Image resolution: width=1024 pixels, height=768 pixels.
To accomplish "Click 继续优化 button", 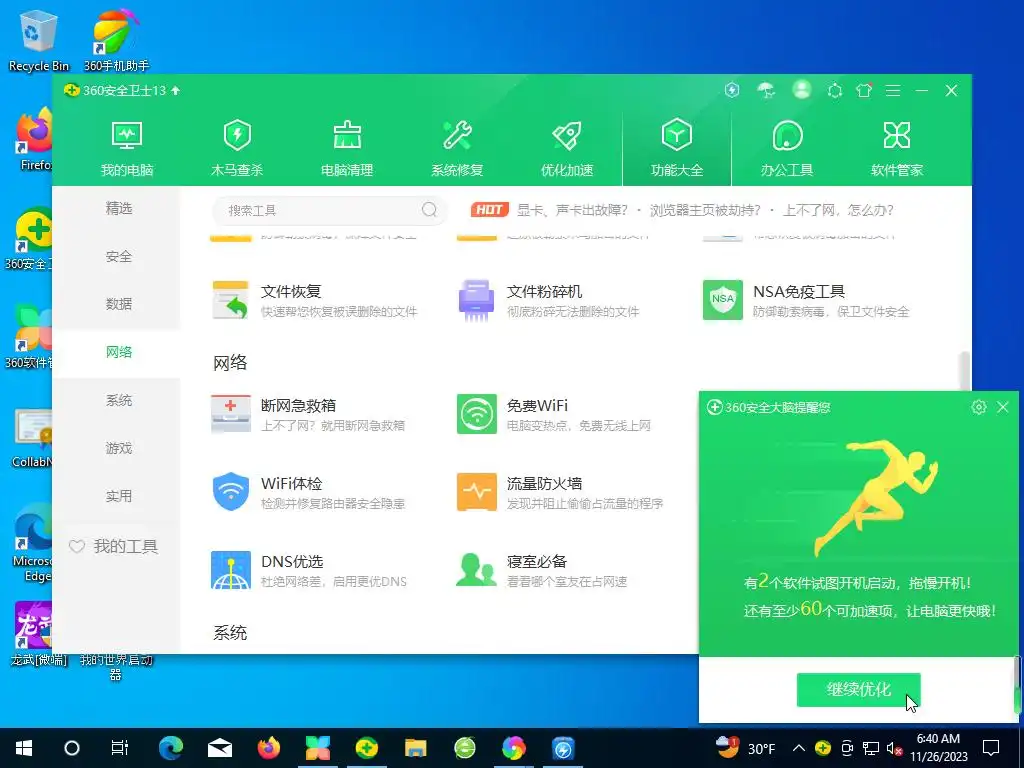I will tap(859, 690).
